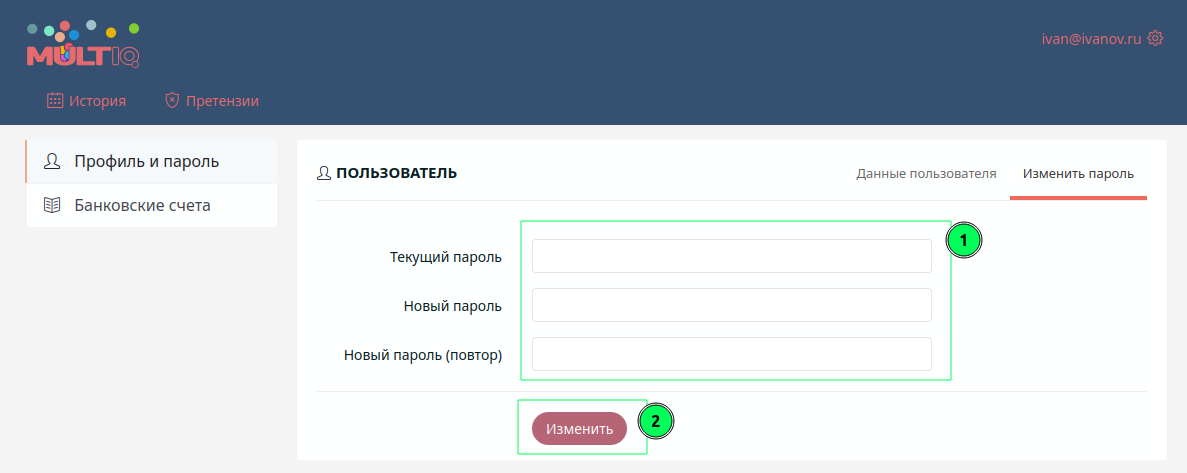Image resolution: width=1187 pixels, height=473 pixels.
Task: Click the green circle marker numbered 2
Action: [x=655, y=421]
